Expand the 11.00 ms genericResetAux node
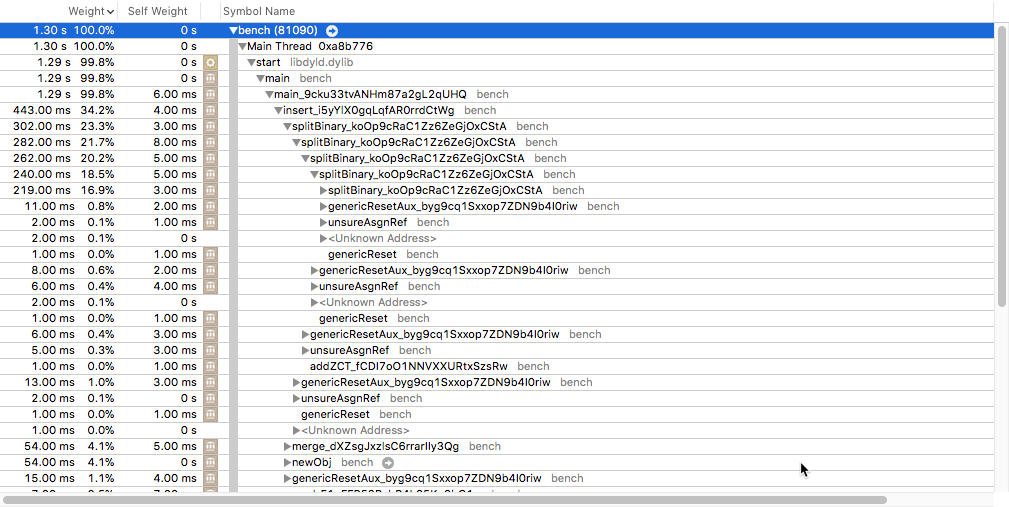This screenshot has height=507, width=1009. pyautogui.click(x=323, y=207)
